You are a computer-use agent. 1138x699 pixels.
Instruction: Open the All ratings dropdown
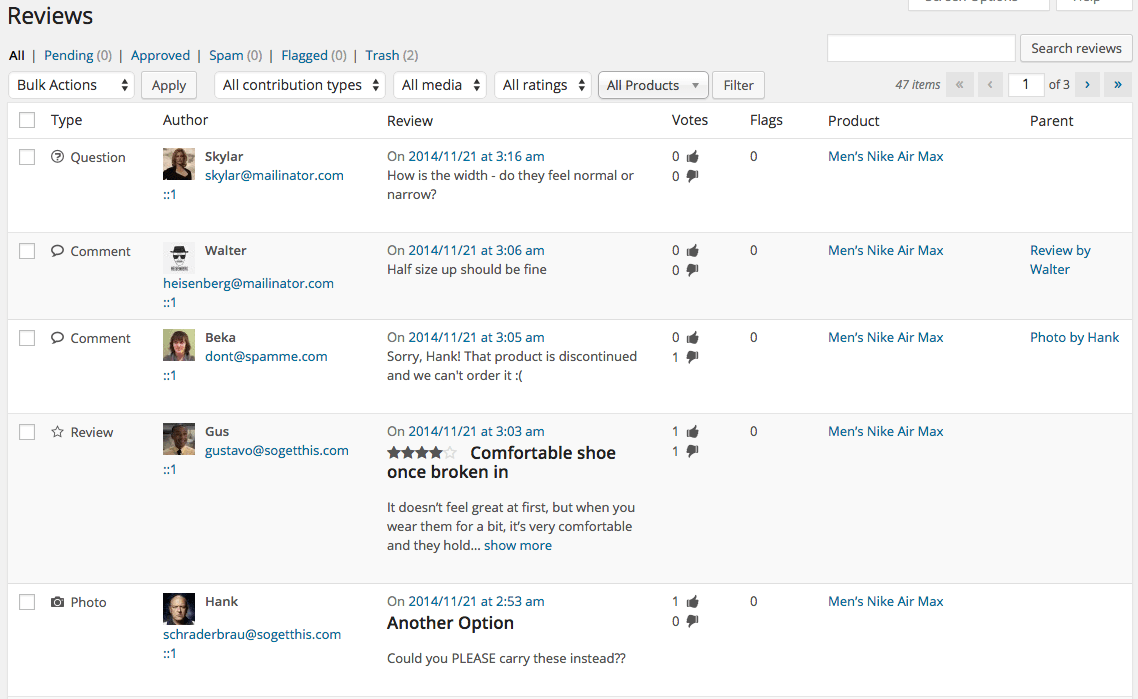(543, 85)
